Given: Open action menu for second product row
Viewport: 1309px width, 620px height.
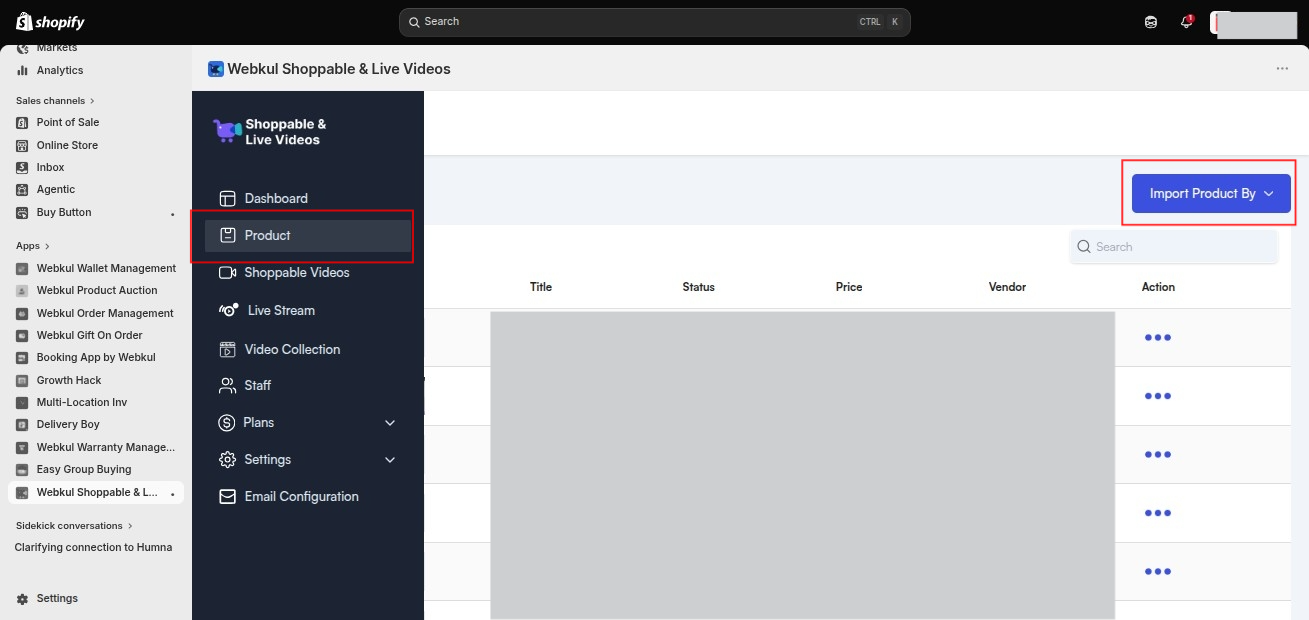Looking at the screenshot, I should click(x=1157, y=396).
